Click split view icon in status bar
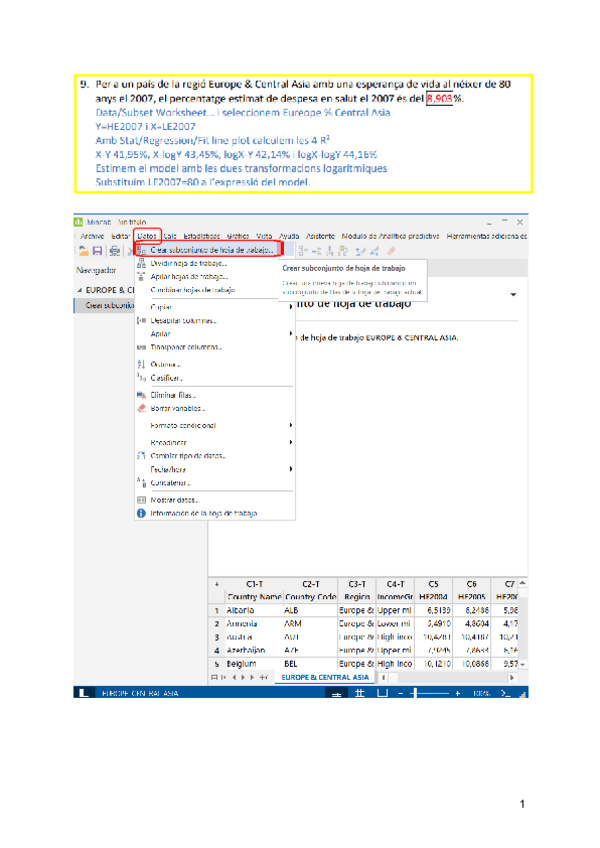Screen dimensions: 600x848 pyautogui.click(x=336, y=694)
